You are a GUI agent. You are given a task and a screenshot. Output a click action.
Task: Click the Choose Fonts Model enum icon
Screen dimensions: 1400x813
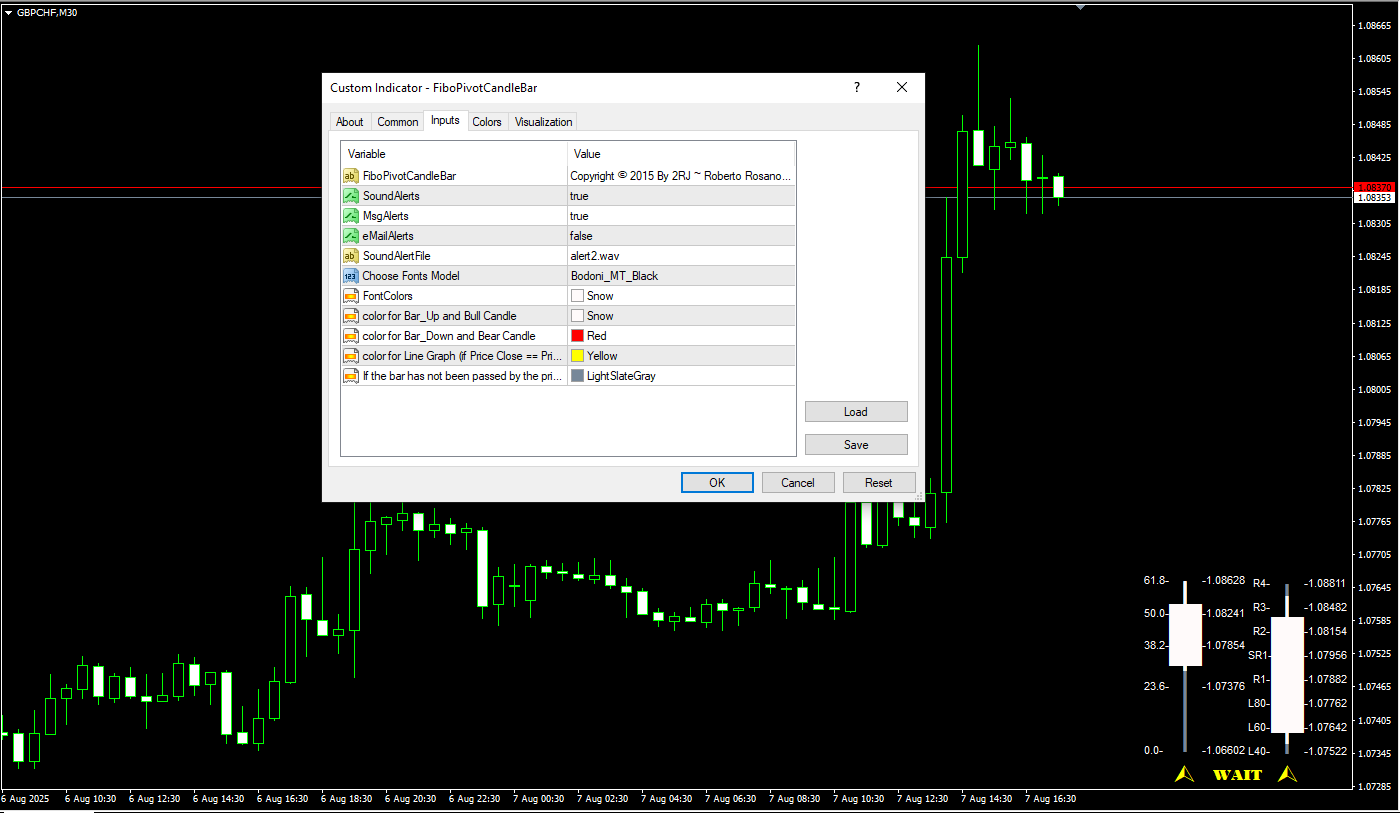tap(351, 276)
